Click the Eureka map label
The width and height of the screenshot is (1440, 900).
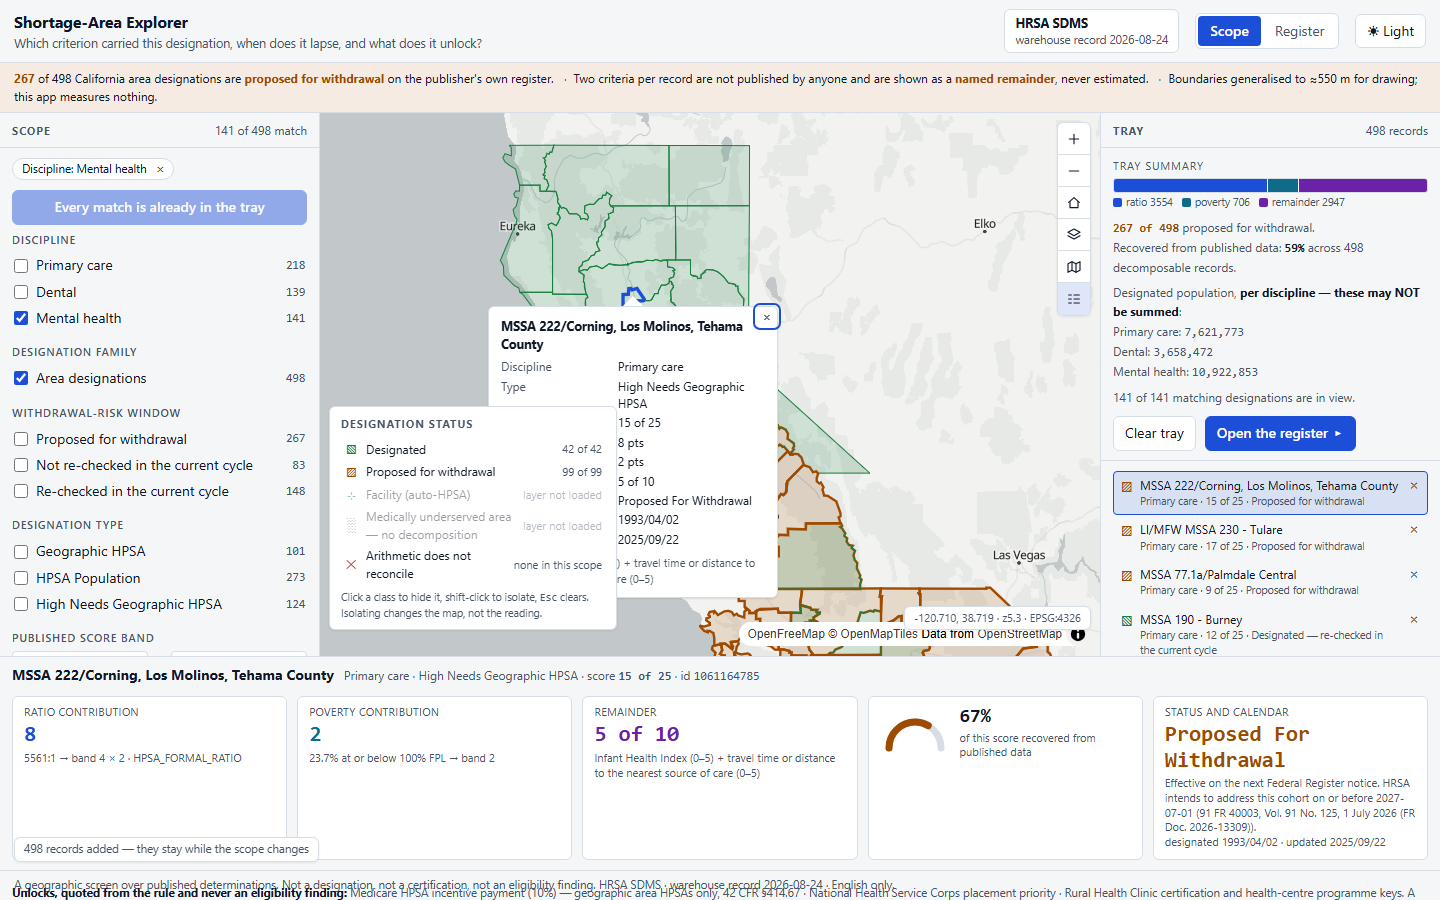pyautogui.click(x=517, y=226)
